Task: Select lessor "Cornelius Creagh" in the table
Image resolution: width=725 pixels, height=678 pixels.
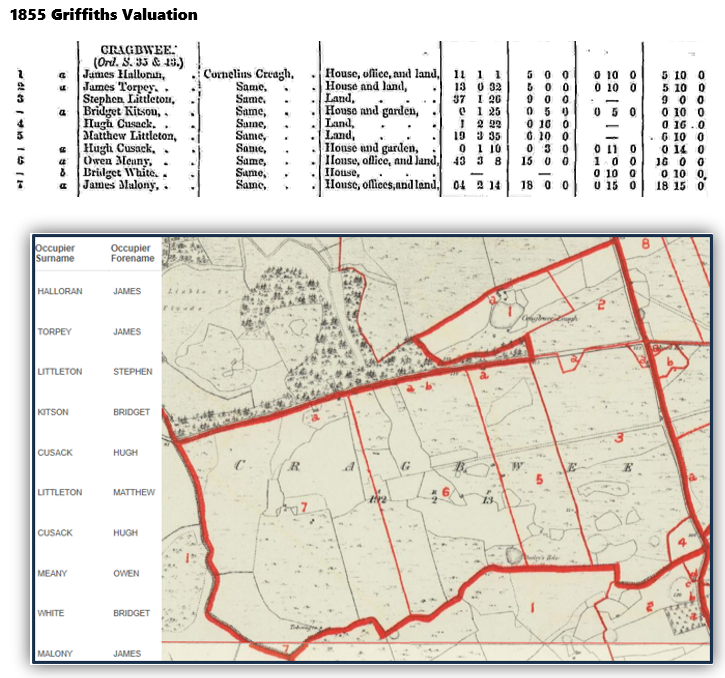Action: point(248,74)
